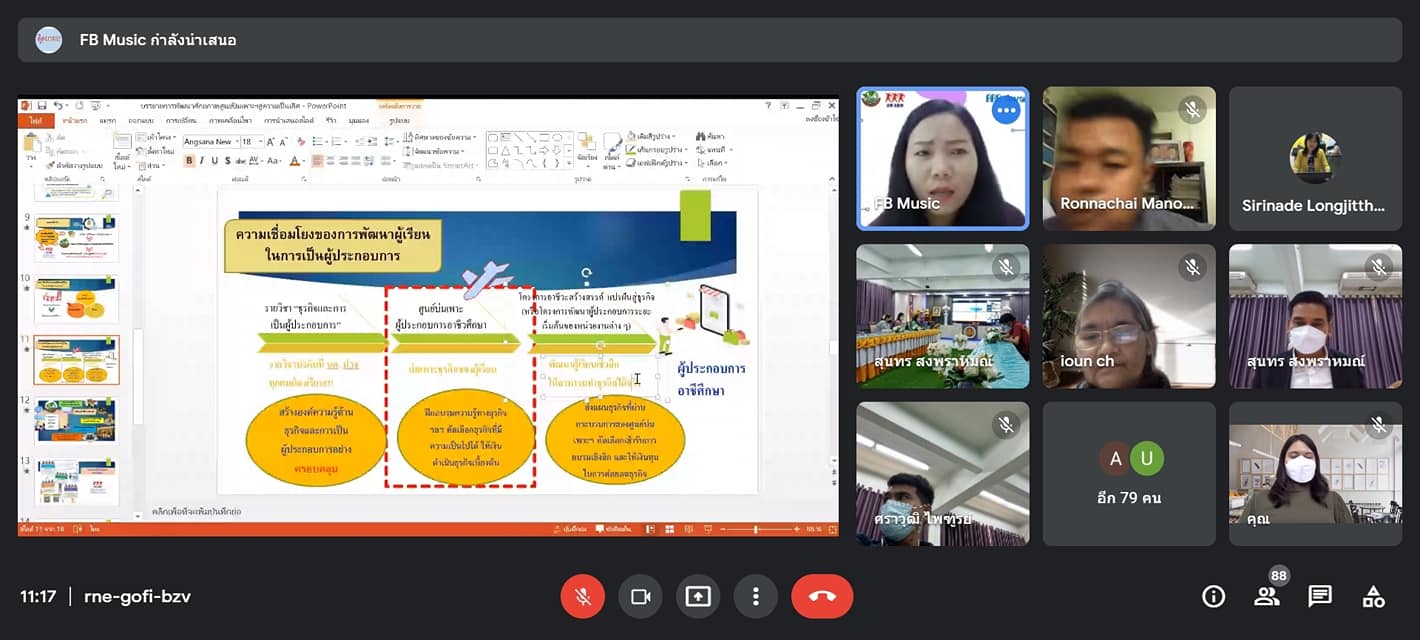
Task: Click the Save icon in PowerPoint title bar
Action: point(41,105)
